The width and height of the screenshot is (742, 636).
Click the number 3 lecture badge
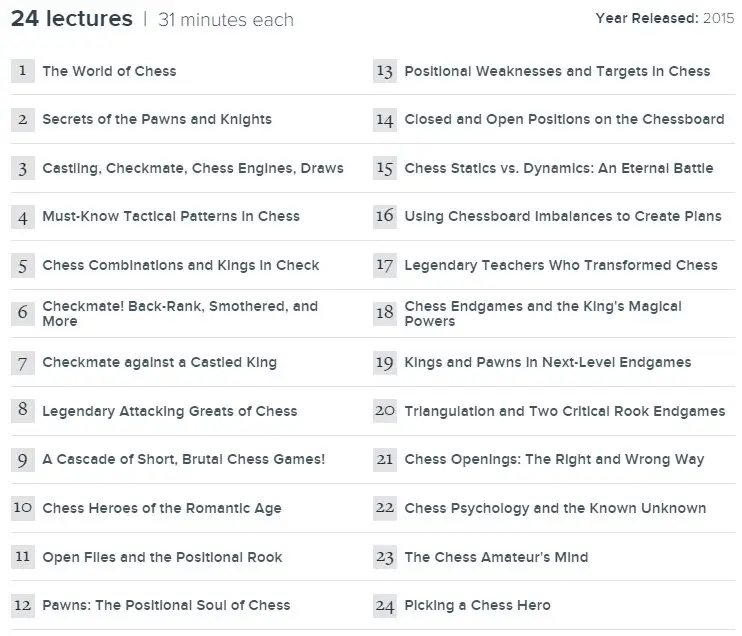coord(23,168)
